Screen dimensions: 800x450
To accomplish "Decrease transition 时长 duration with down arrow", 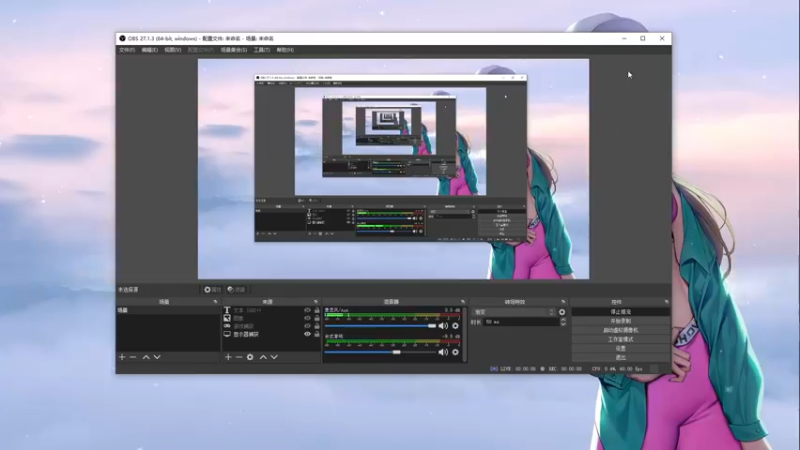I will point(563,324).
